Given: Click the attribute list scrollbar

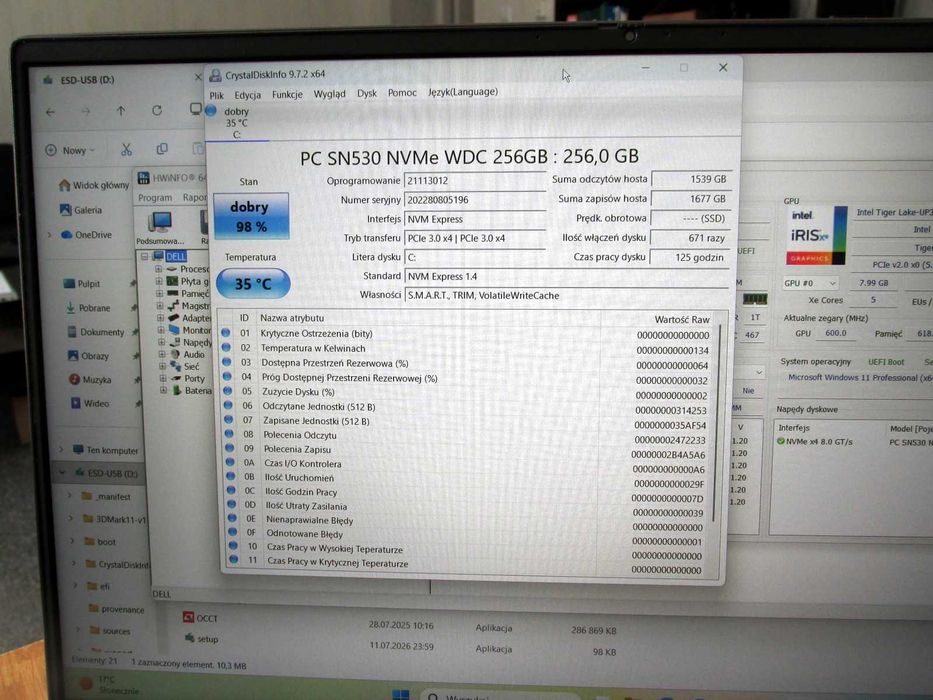Looking at the screenshot, I should (x=716, y=423).
